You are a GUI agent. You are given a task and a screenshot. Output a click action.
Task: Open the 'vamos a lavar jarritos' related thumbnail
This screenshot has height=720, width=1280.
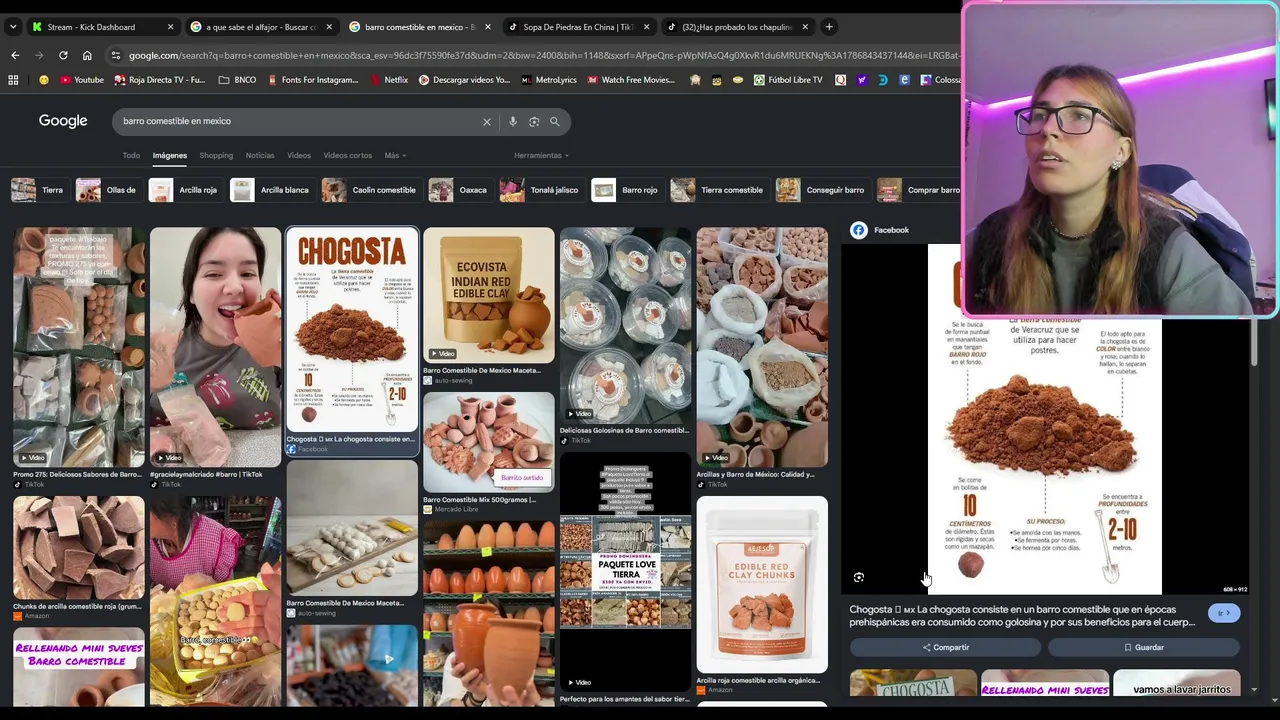click(1176, 683)
